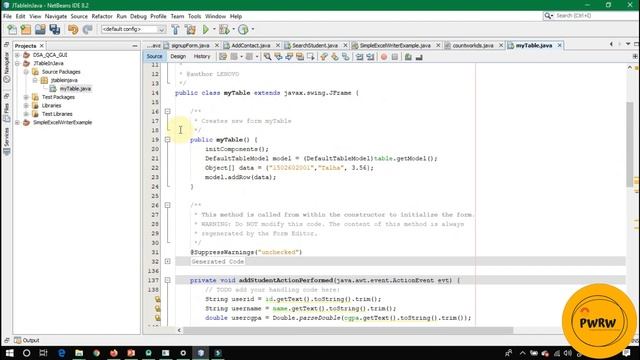The image size is (640, 360).
Task: Switch to the signupForm.java tab
Action: pyautogui.click(x=190, y=45)
